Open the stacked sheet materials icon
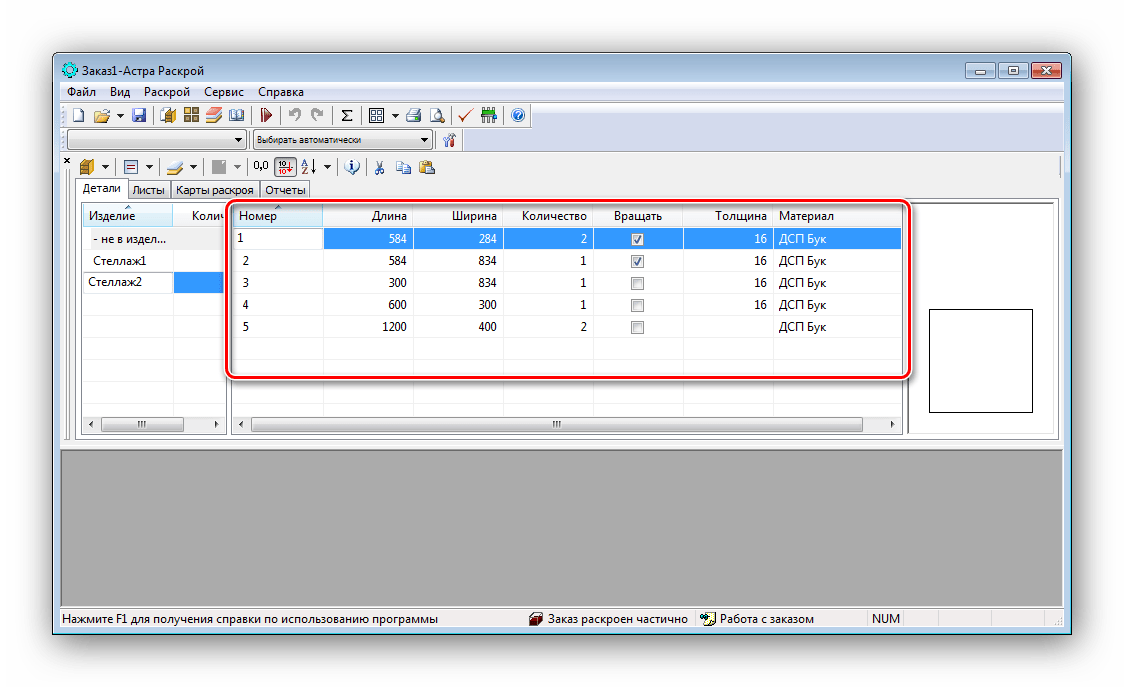The width and height of the screenshot is (1124, 687). (214, 115)
